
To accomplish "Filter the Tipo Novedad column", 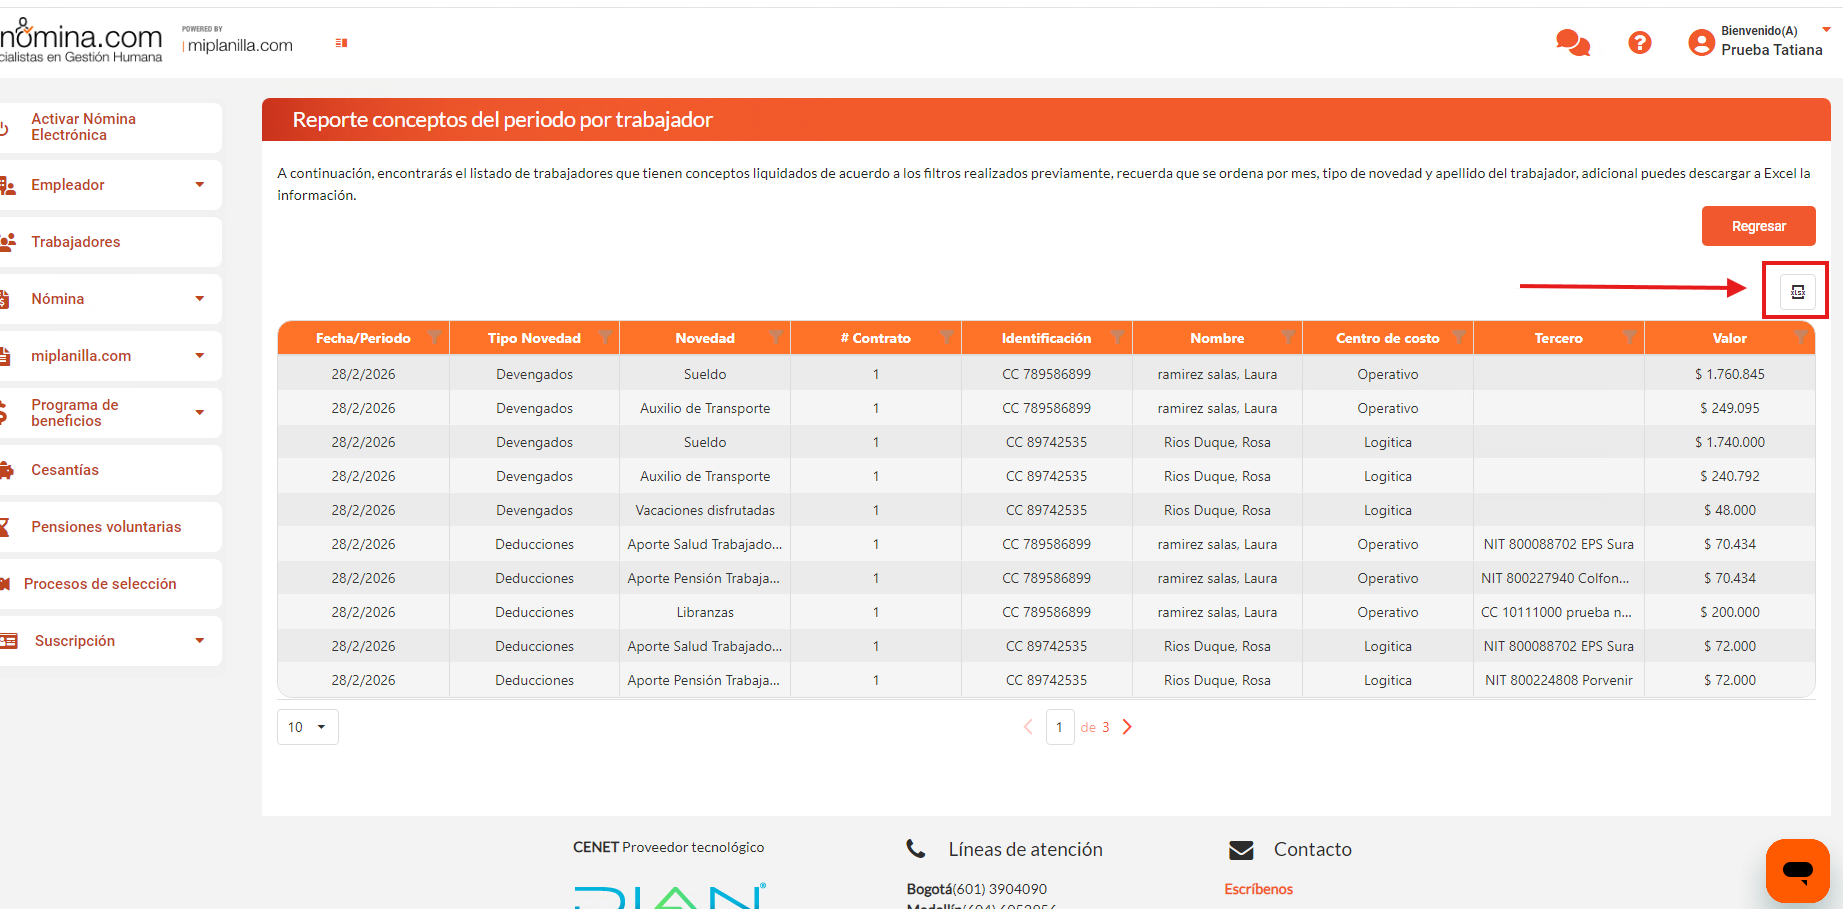I will coord(605,337).
